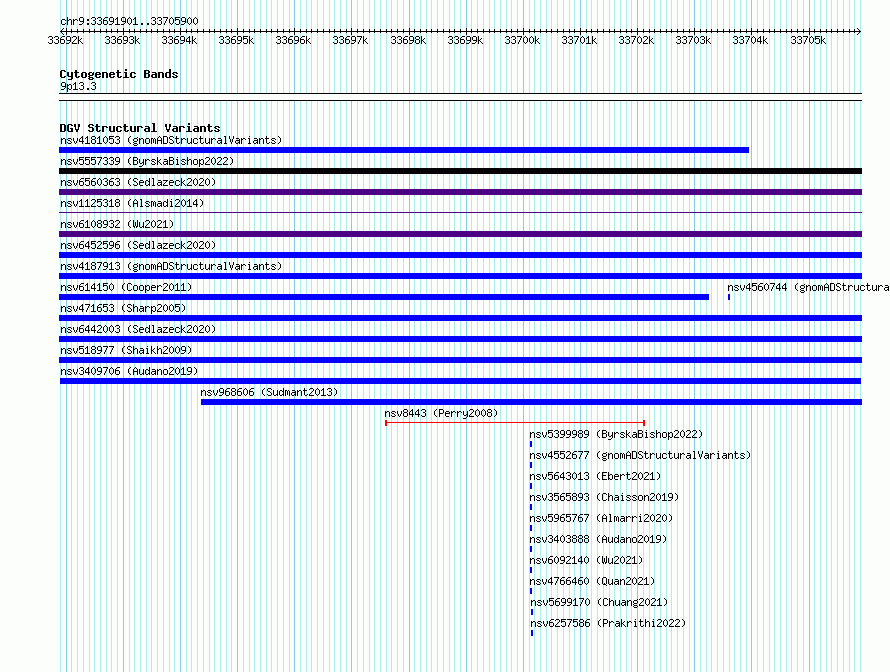This screenshot has height=672, width=890.
Task: Select the blue nsv4181053 variant bar
Action: tap(404, 150)
